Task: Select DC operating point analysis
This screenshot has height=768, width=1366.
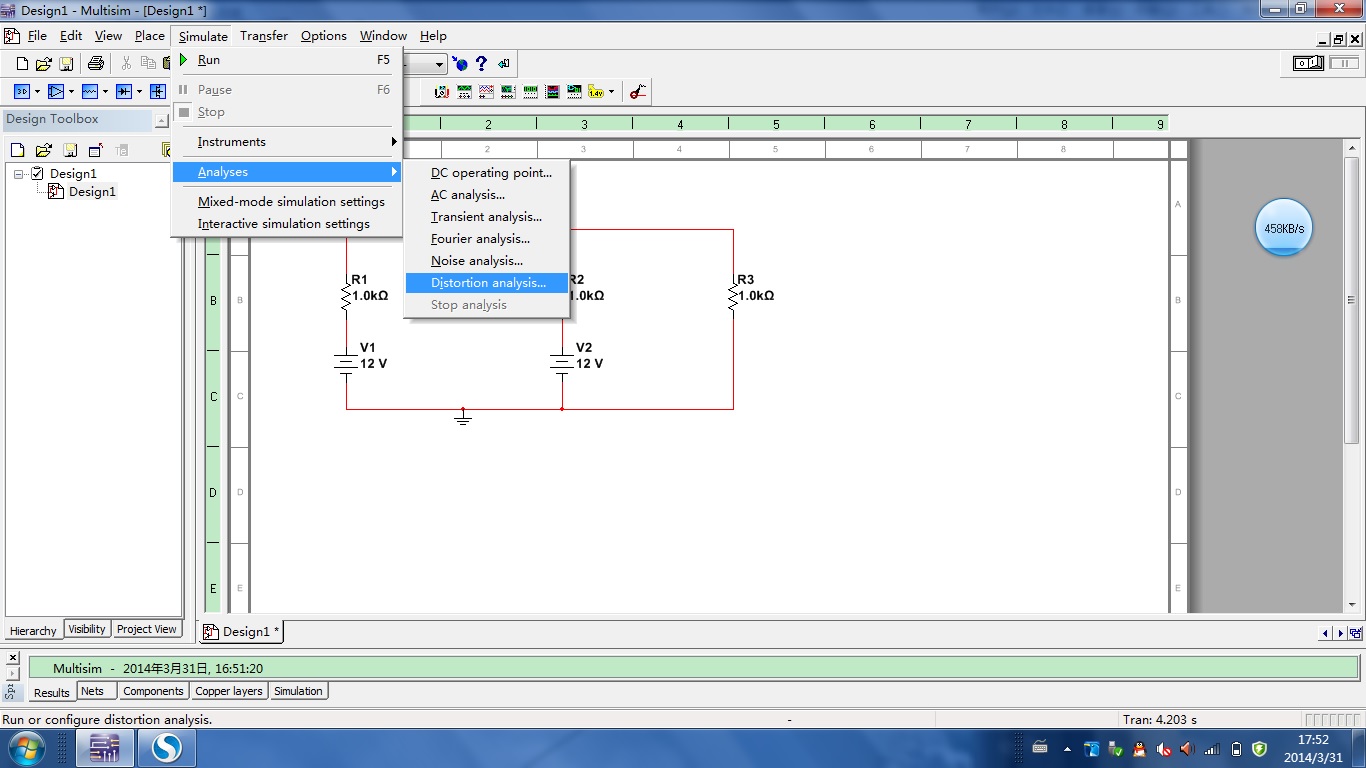Action: pos(487,173)
